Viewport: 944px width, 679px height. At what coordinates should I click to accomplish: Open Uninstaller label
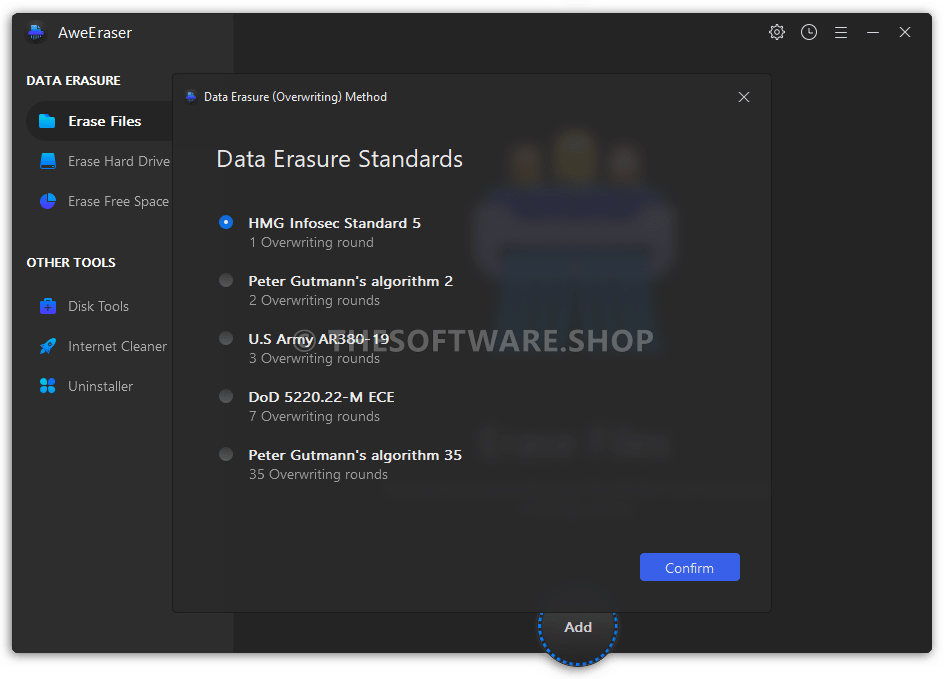pos(101,386)
